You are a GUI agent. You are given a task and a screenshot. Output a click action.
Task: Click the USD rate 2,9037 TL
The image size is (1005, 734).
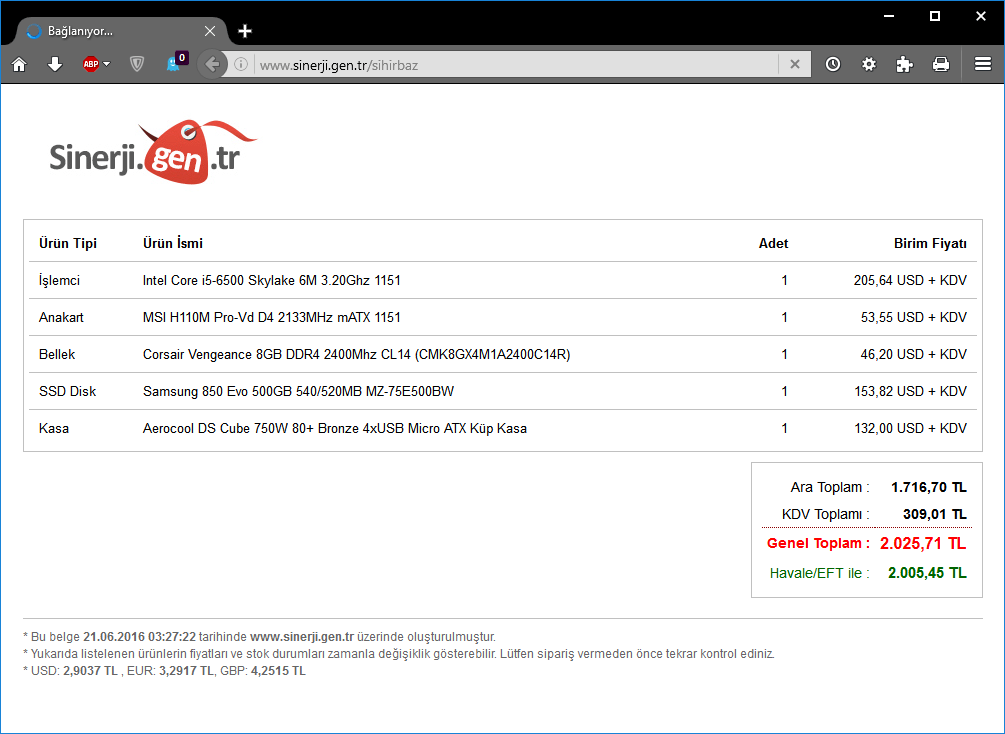pos(90,671)
